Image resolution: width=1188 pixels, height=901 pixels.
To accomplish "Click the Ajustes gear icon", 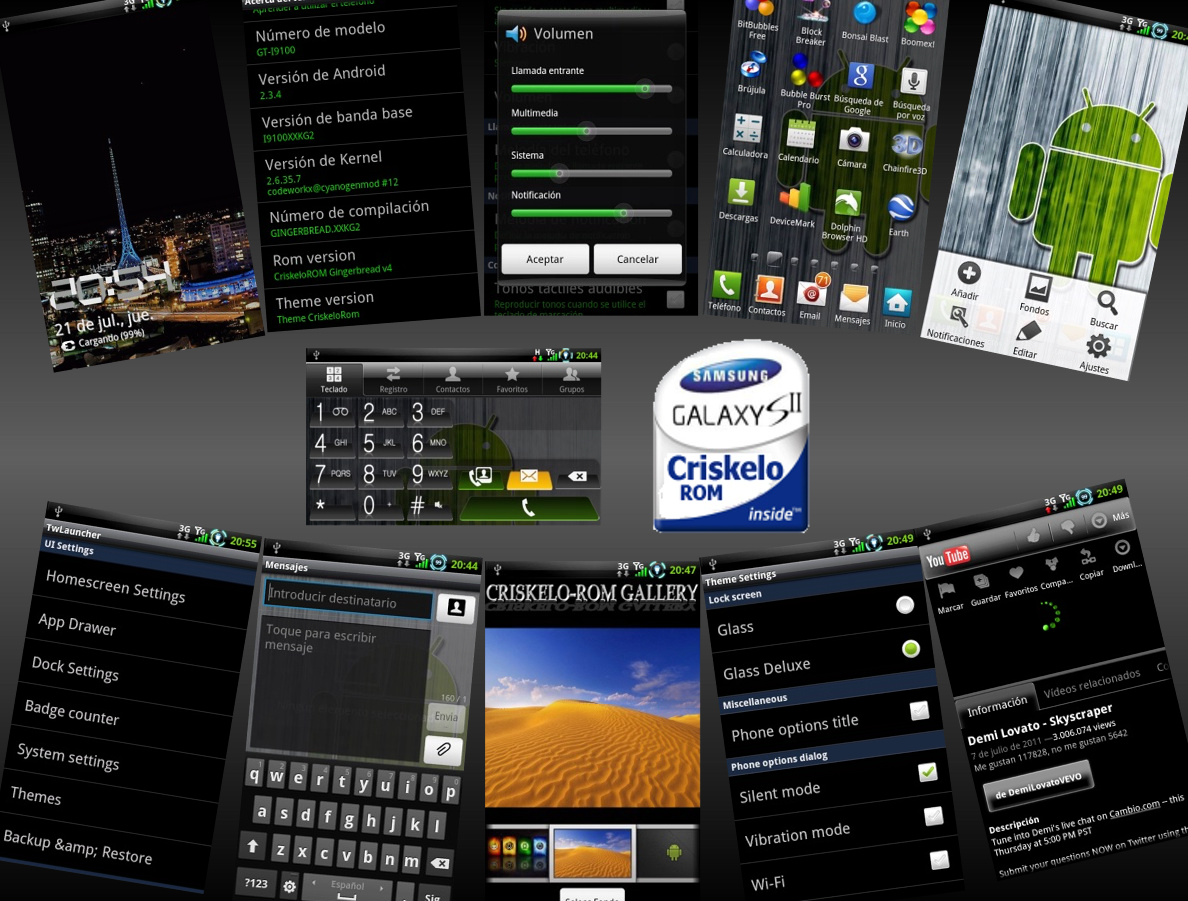I will 1098,347.
